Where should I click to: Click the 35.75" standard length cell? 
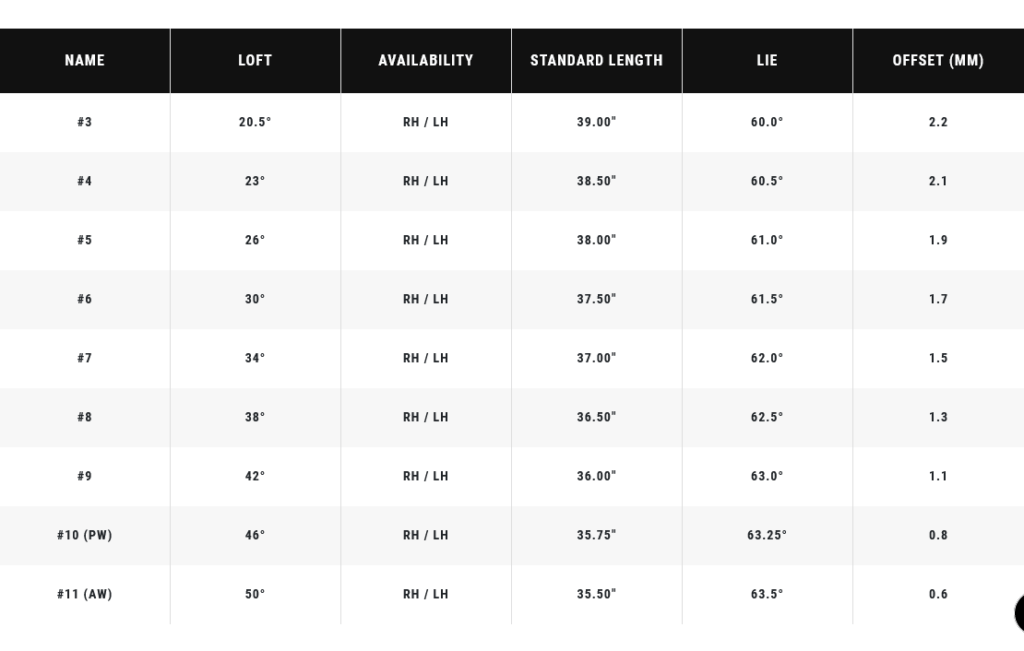tap(596, 535)
